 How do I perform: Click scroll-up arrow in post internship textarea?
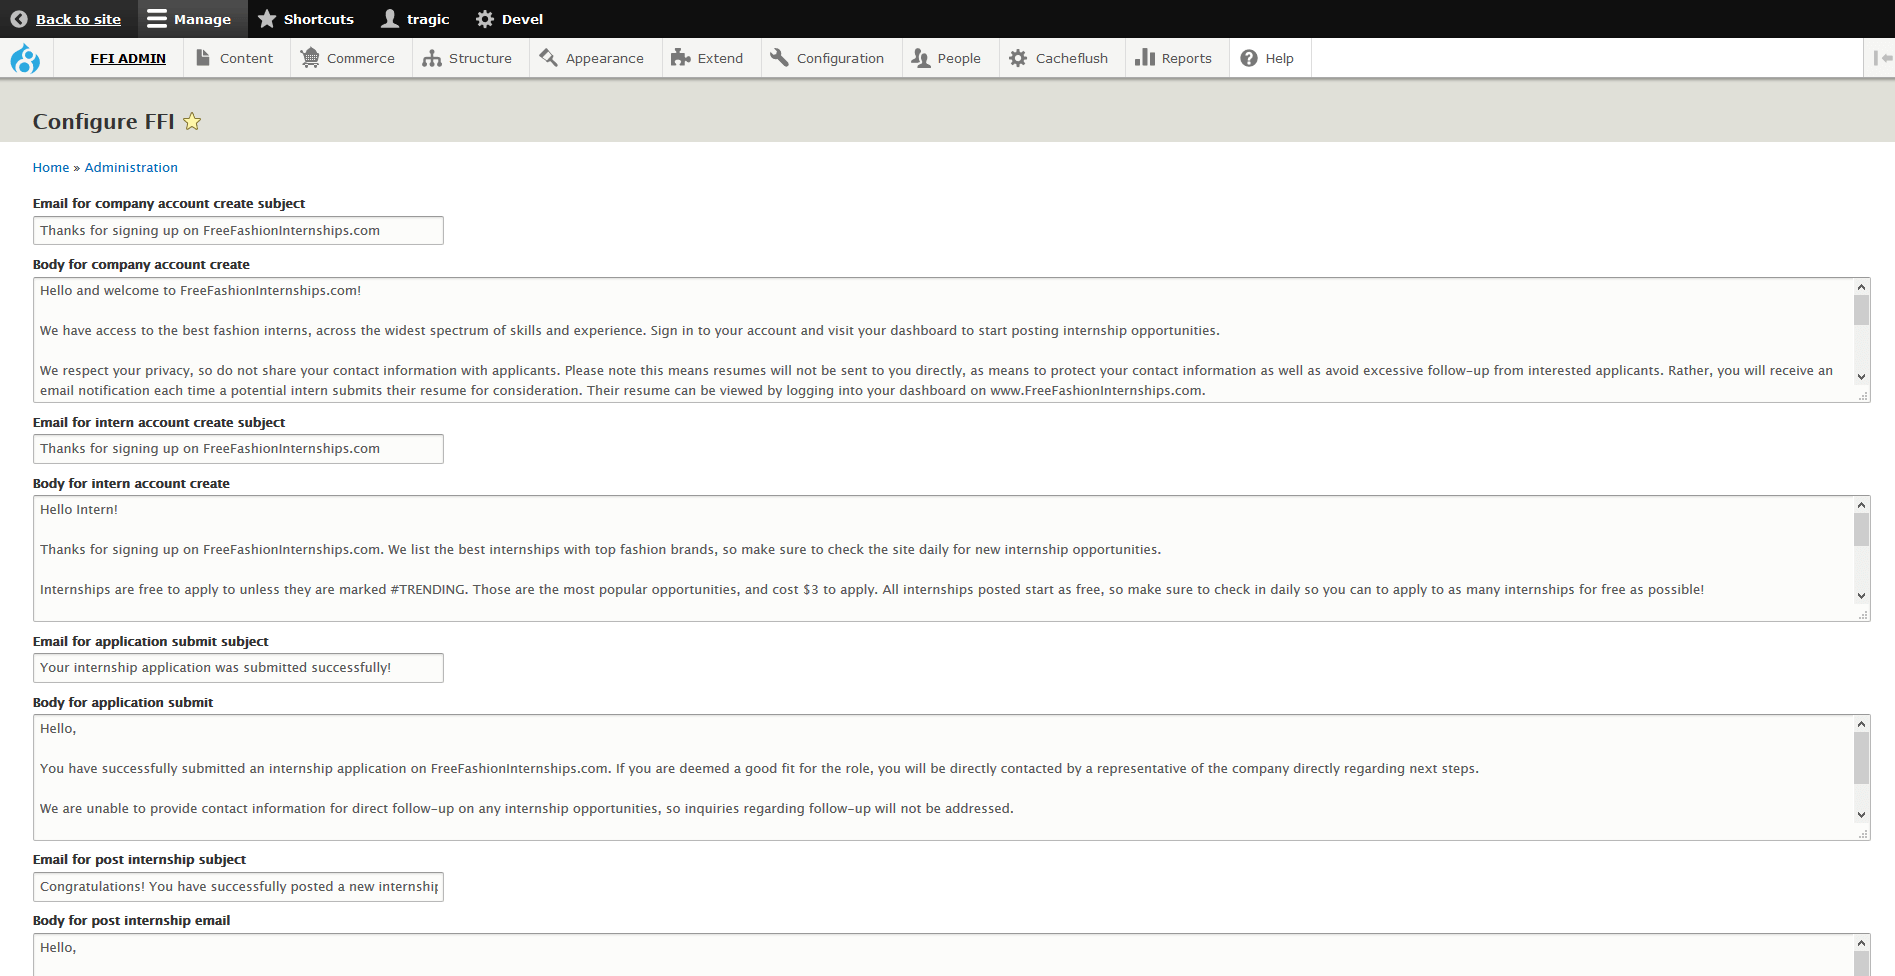point(1861,943)
